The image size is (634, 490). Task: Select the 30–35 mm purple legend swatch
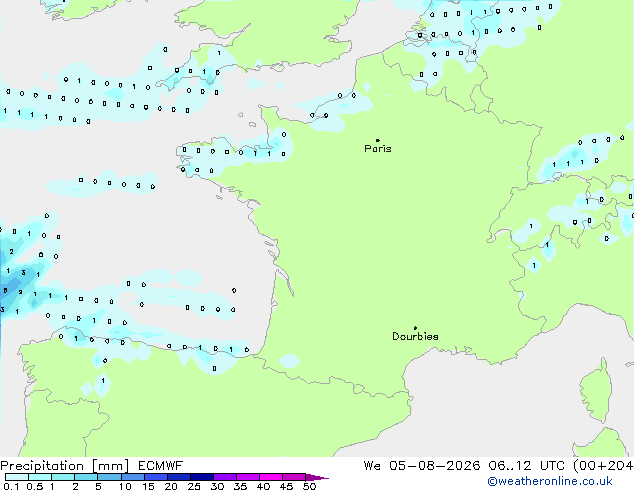224,477
